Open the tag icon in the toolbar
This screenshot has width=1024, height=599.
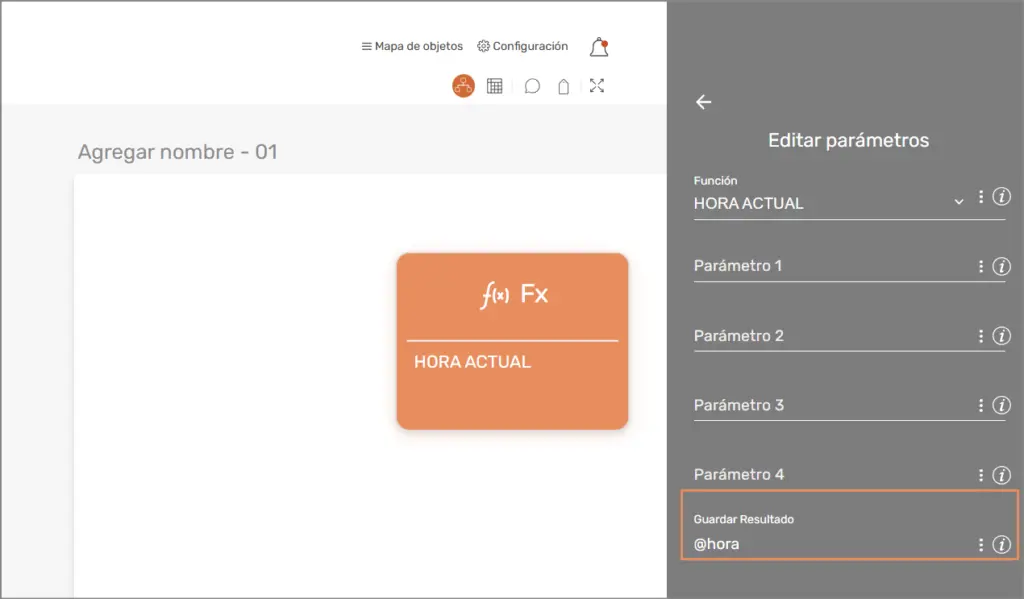click(564, 87)
